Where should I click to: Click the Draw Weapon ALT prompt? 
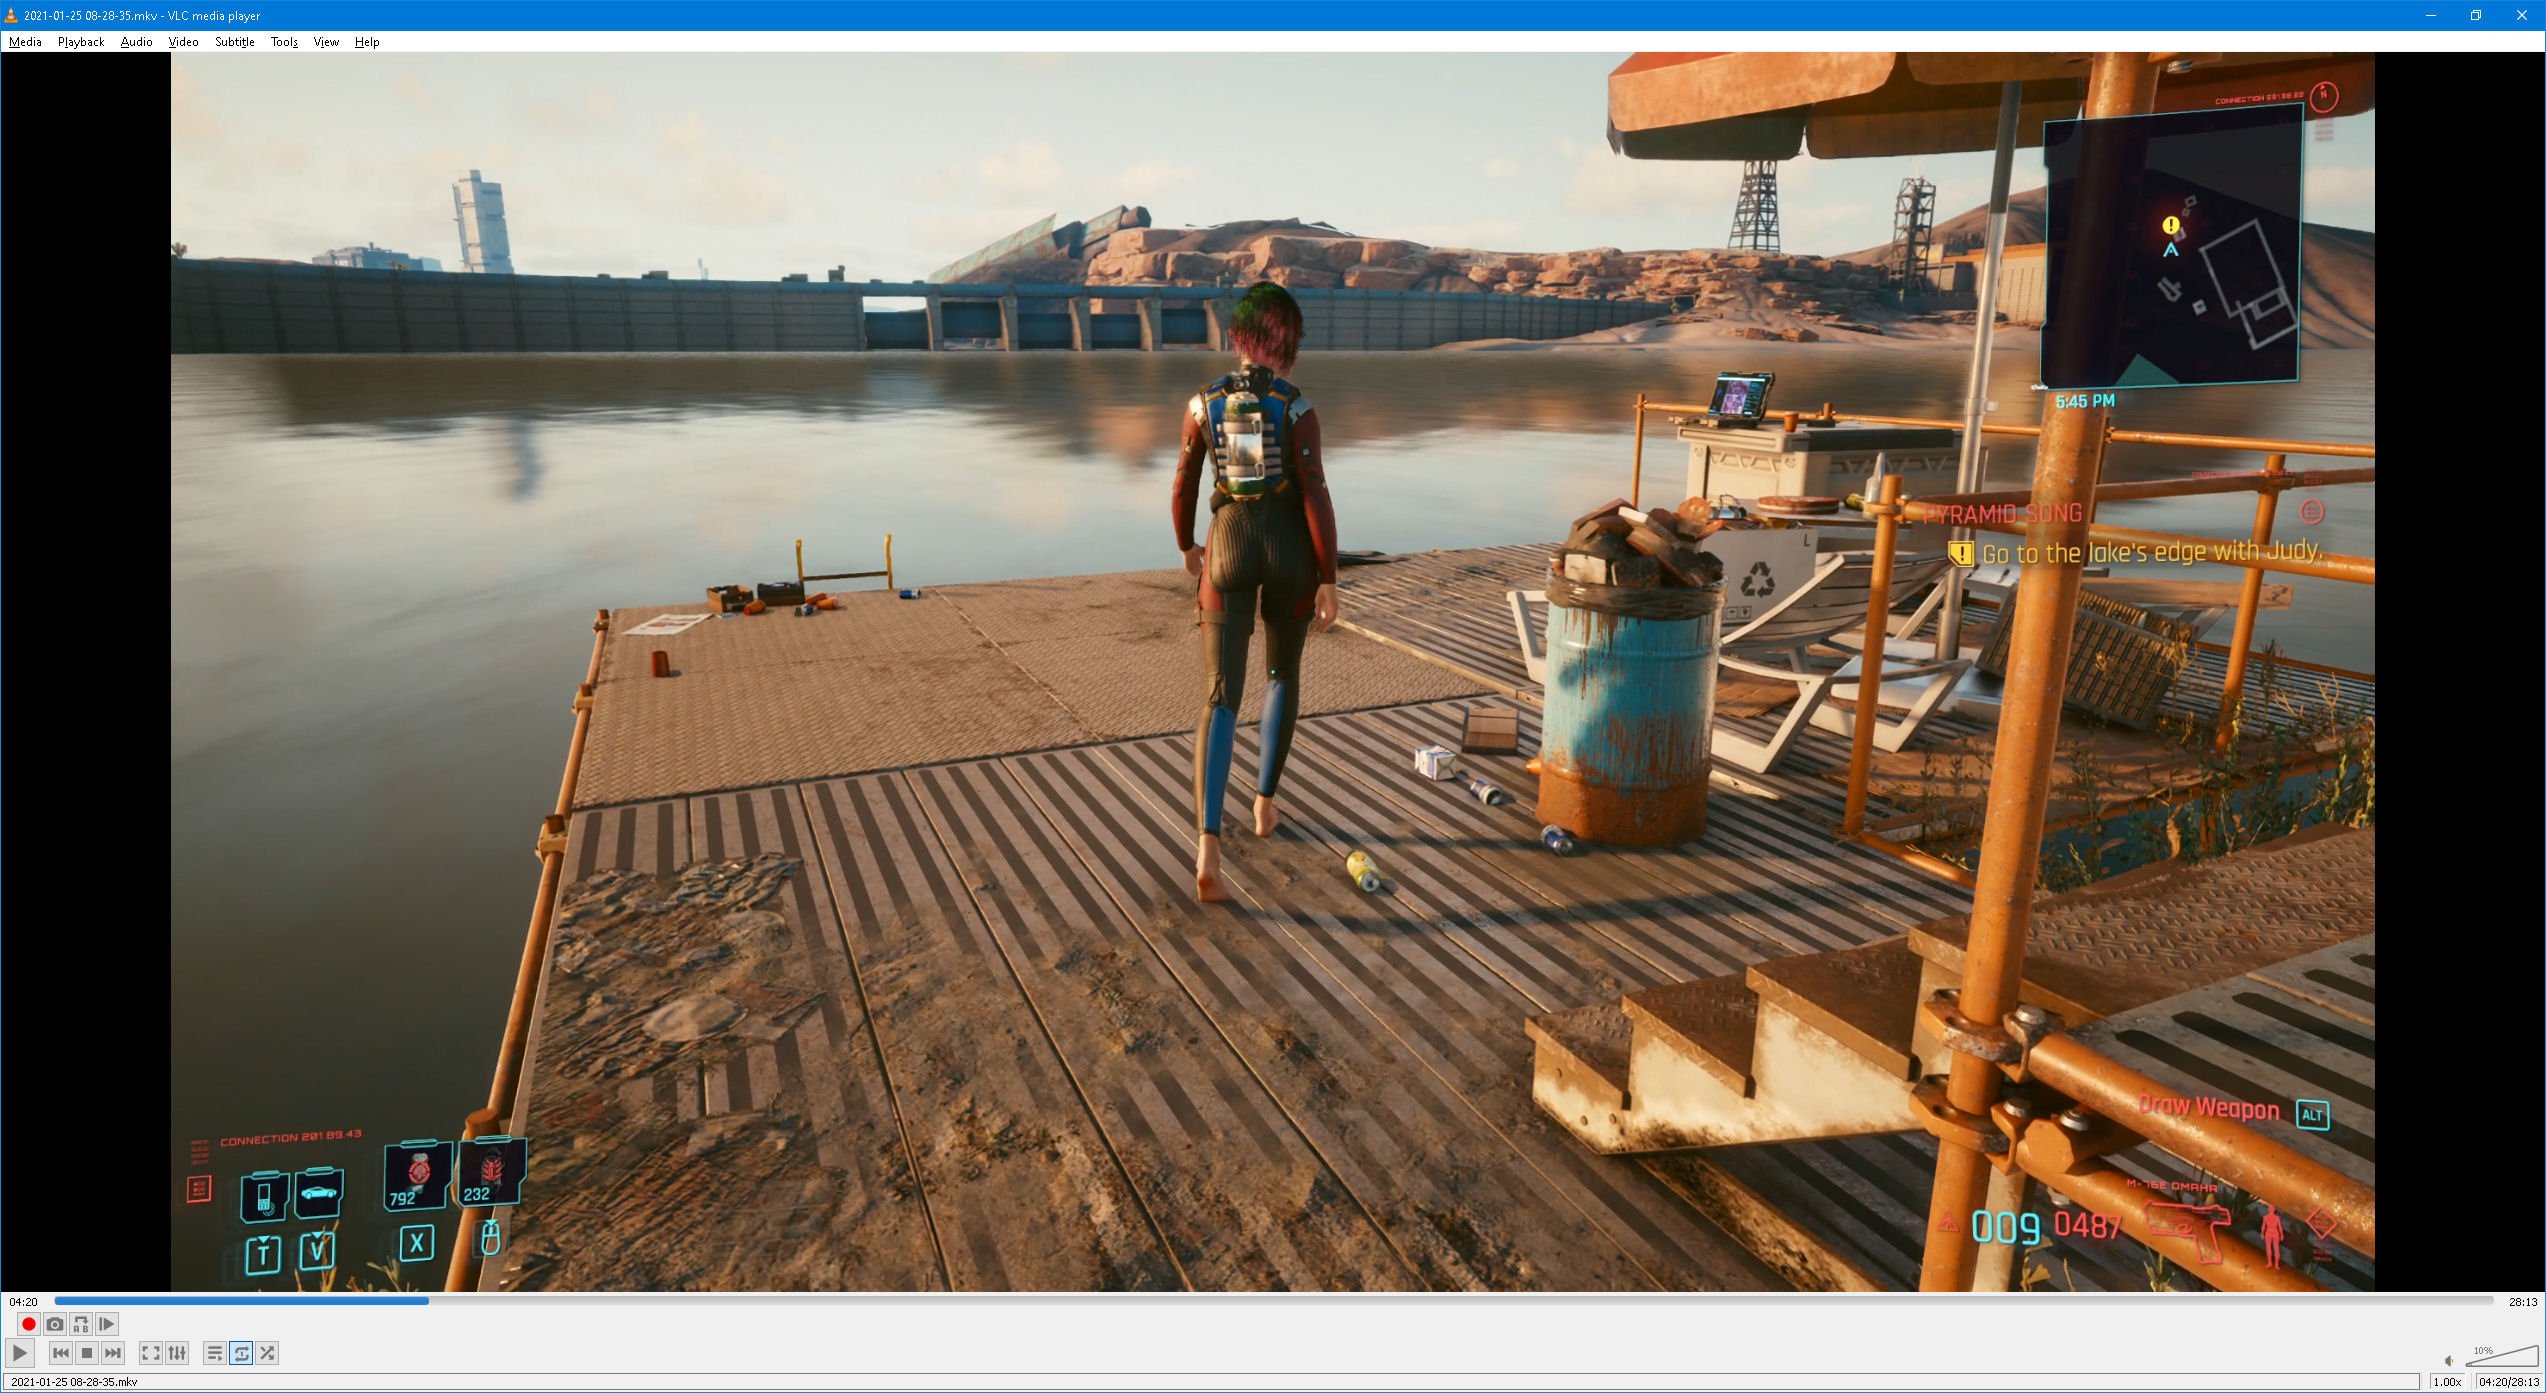[x=2234, y=1110]
